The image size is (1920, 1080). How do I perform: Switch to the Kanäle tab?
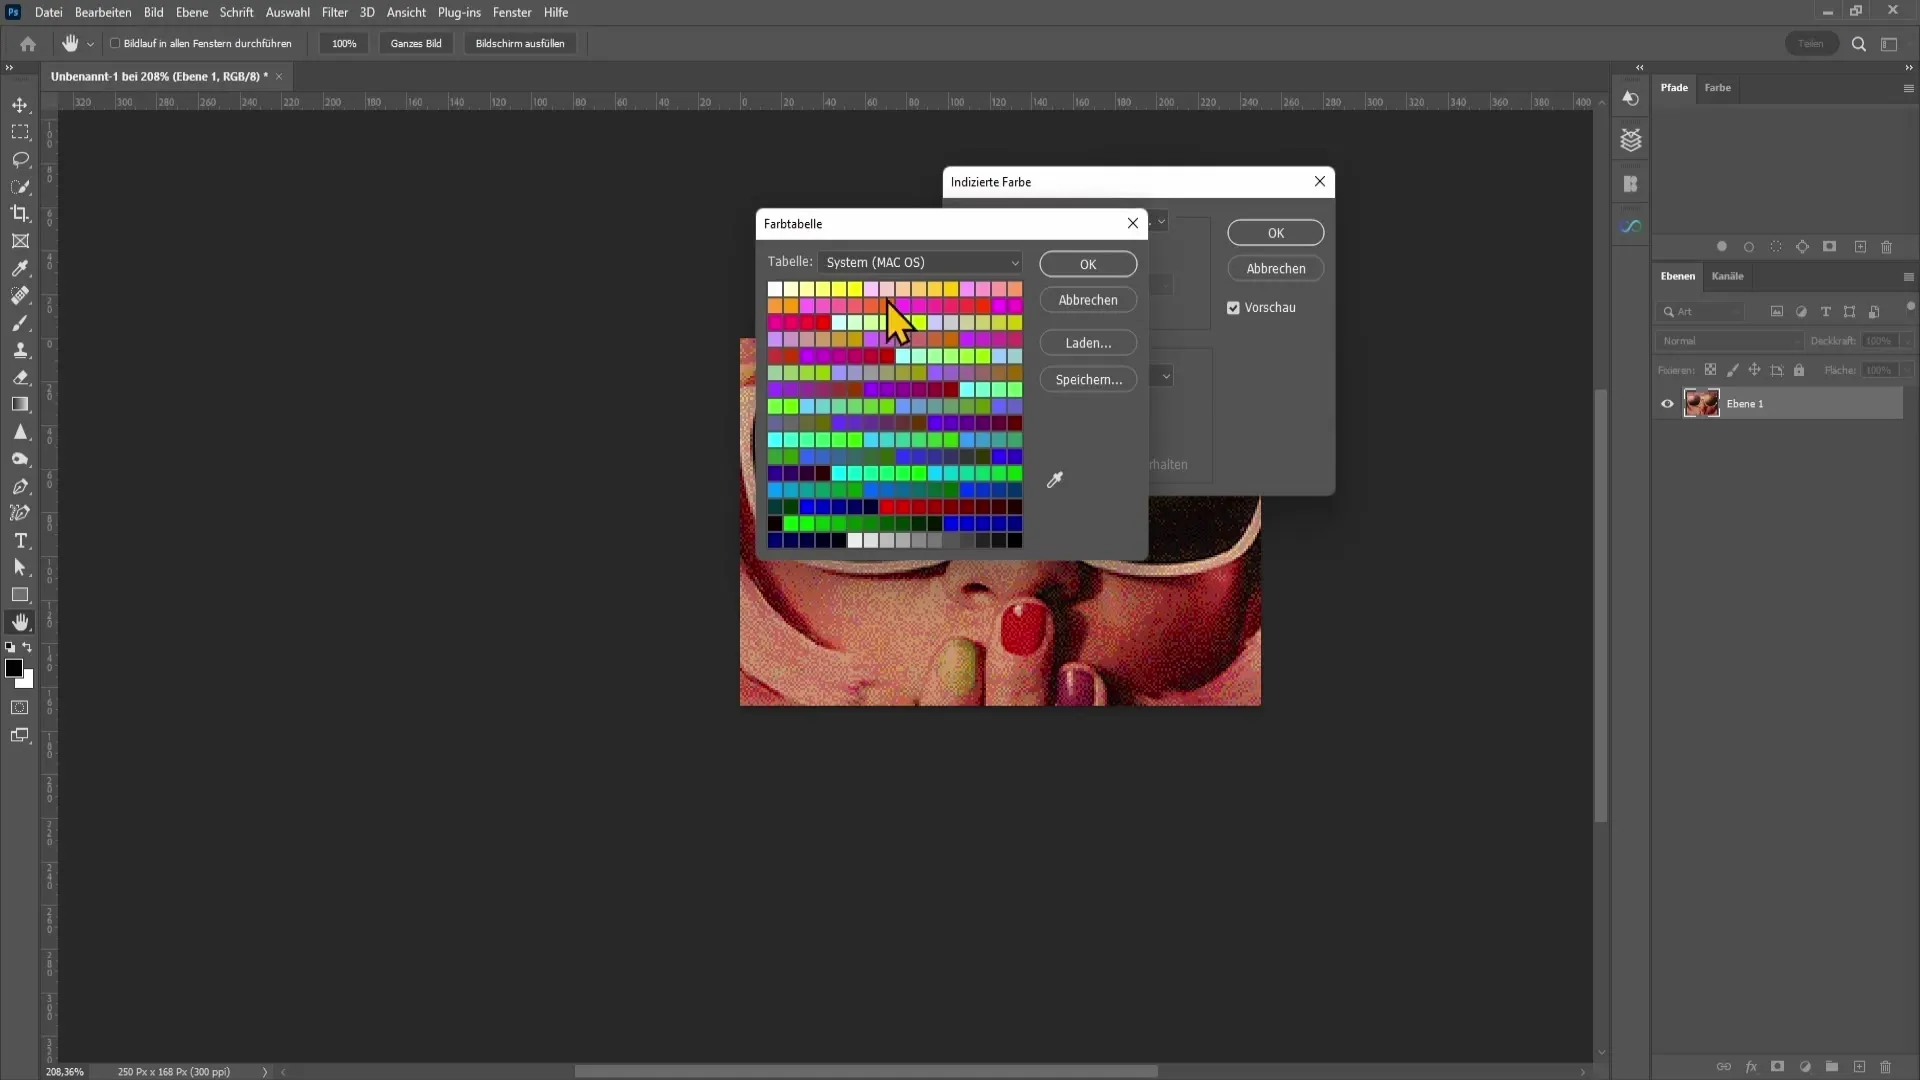coord(1727,276)
